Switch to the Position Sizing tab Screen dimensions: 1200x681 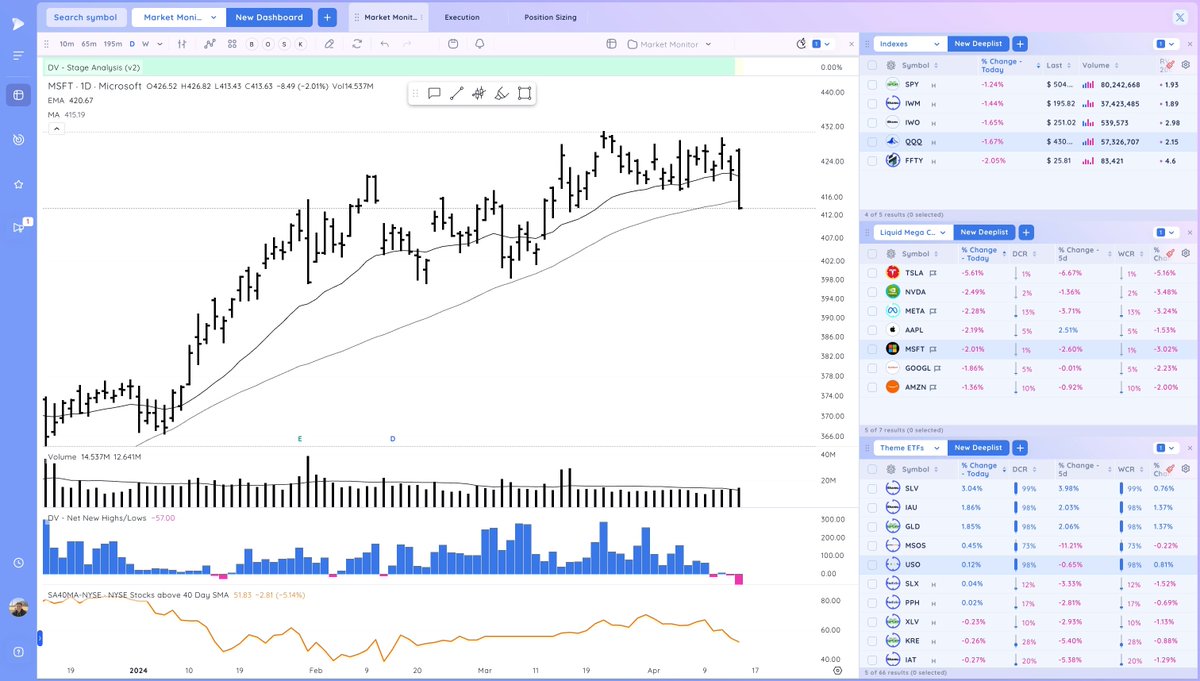[x=549, y=17]
